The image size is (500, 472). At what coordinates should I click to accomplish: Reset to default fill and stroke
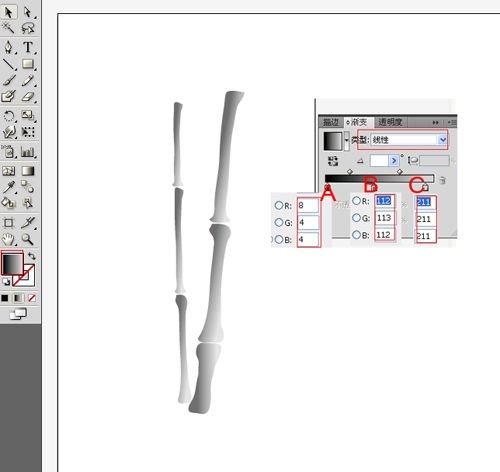pos(6,282)
